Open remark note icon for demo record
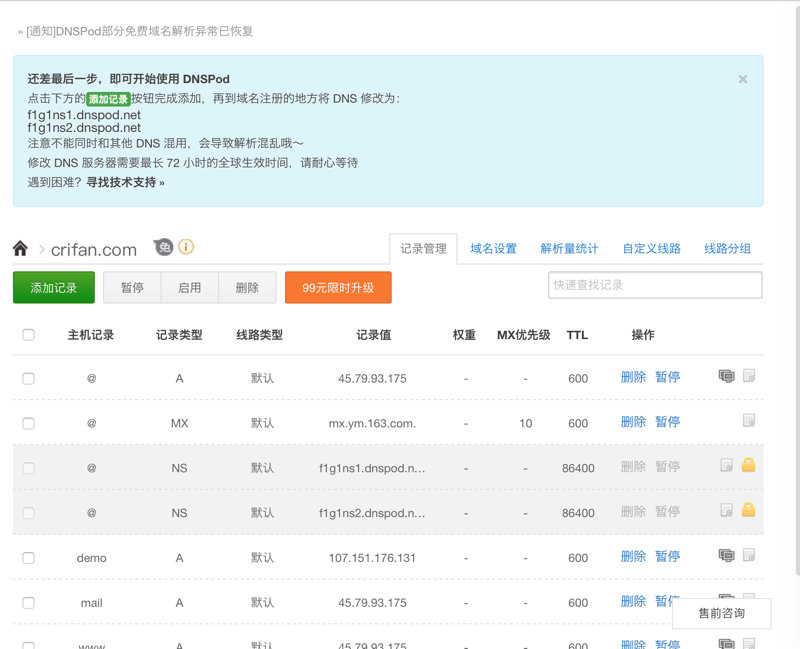 tap(749, 555)
